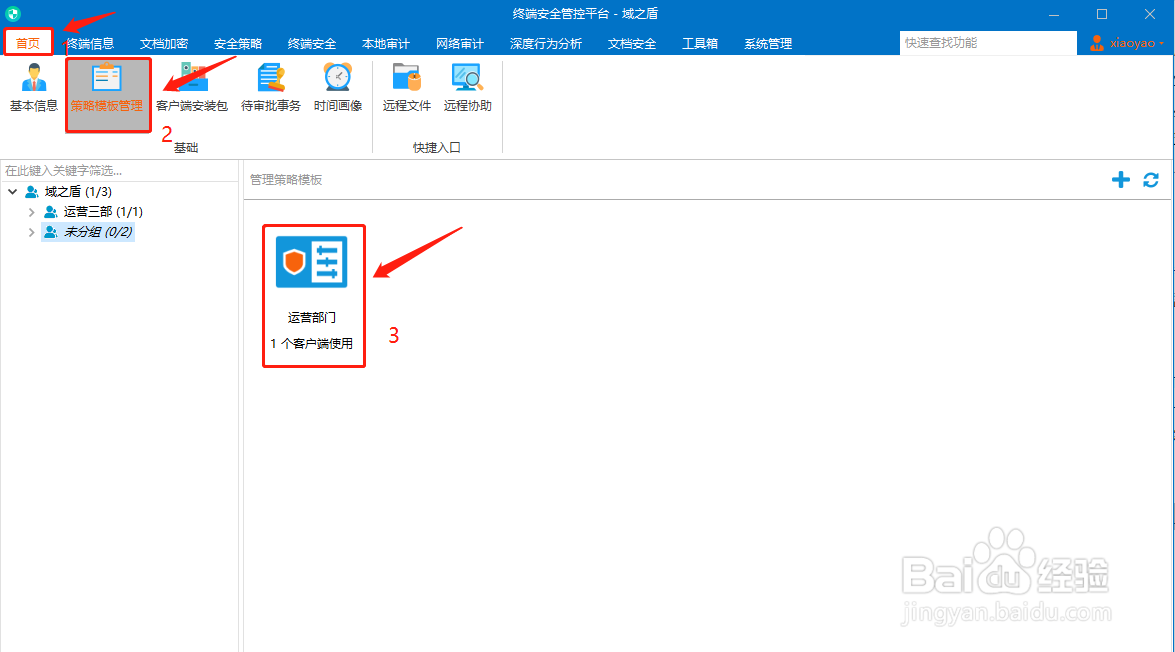Open the 客户端安装包 installer package tool
The width and height of the screenshot is (1175, 652).
pos(190,90)
